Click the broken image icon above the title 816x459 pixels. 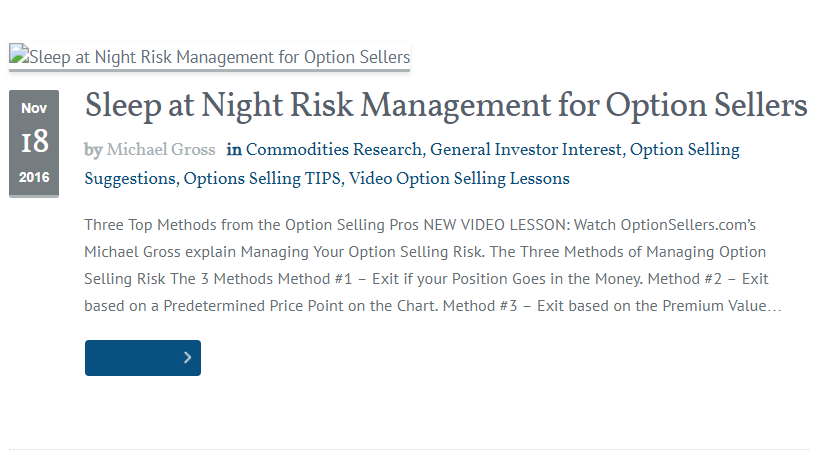point(19,54)
